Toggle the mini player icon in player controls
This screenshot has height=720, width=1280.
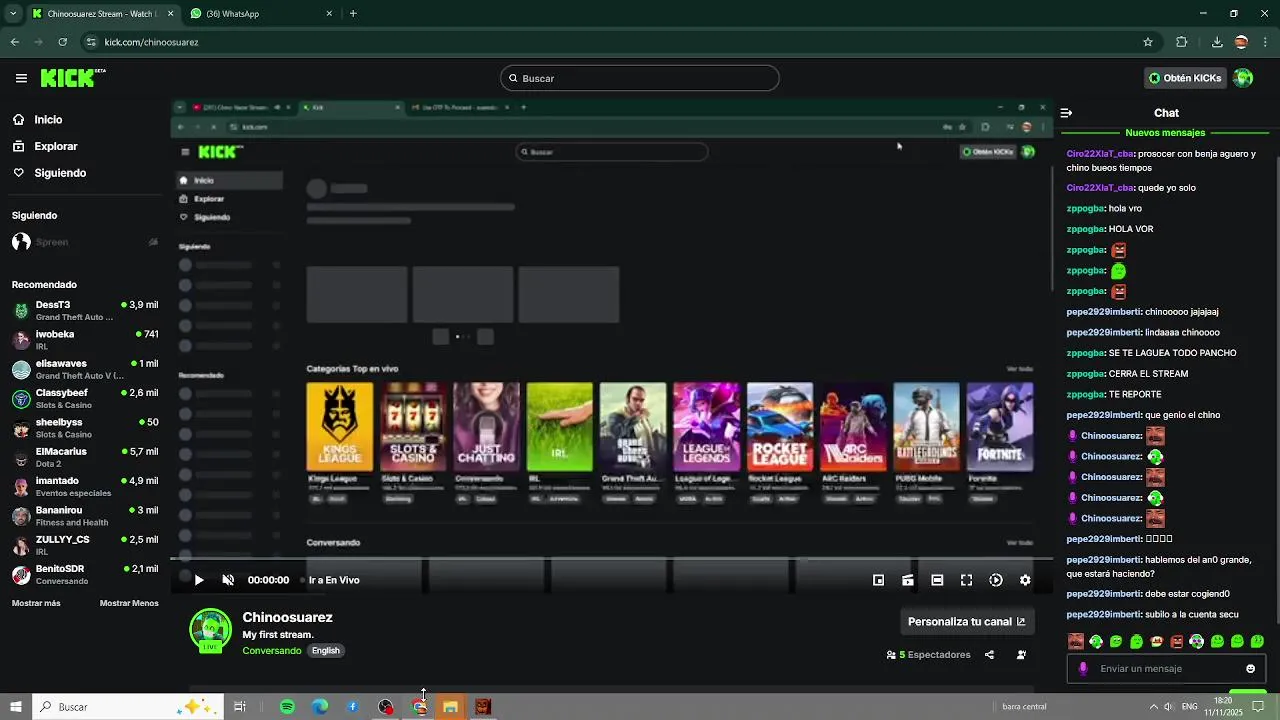(x=878, y=580)
